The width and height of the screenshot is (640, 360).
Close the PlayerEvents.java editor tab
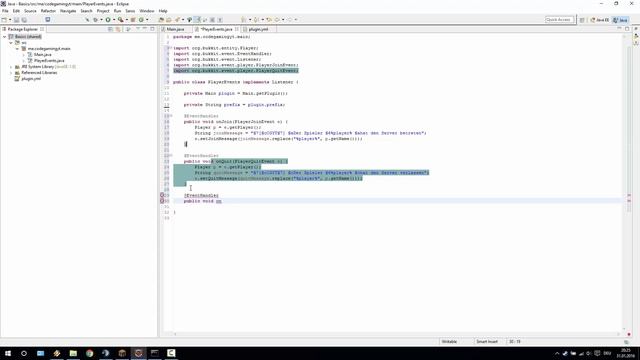[237, 29]
